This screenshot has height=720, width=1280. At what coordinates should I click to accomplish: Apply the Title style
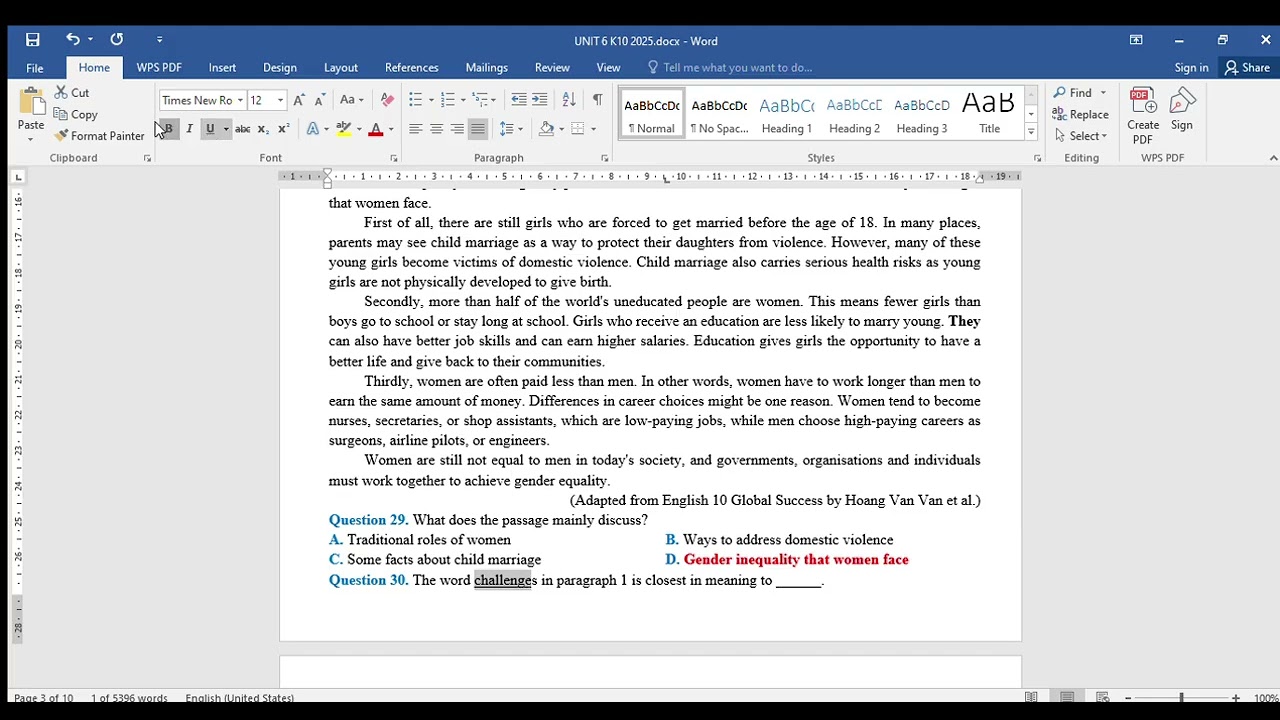989,113
